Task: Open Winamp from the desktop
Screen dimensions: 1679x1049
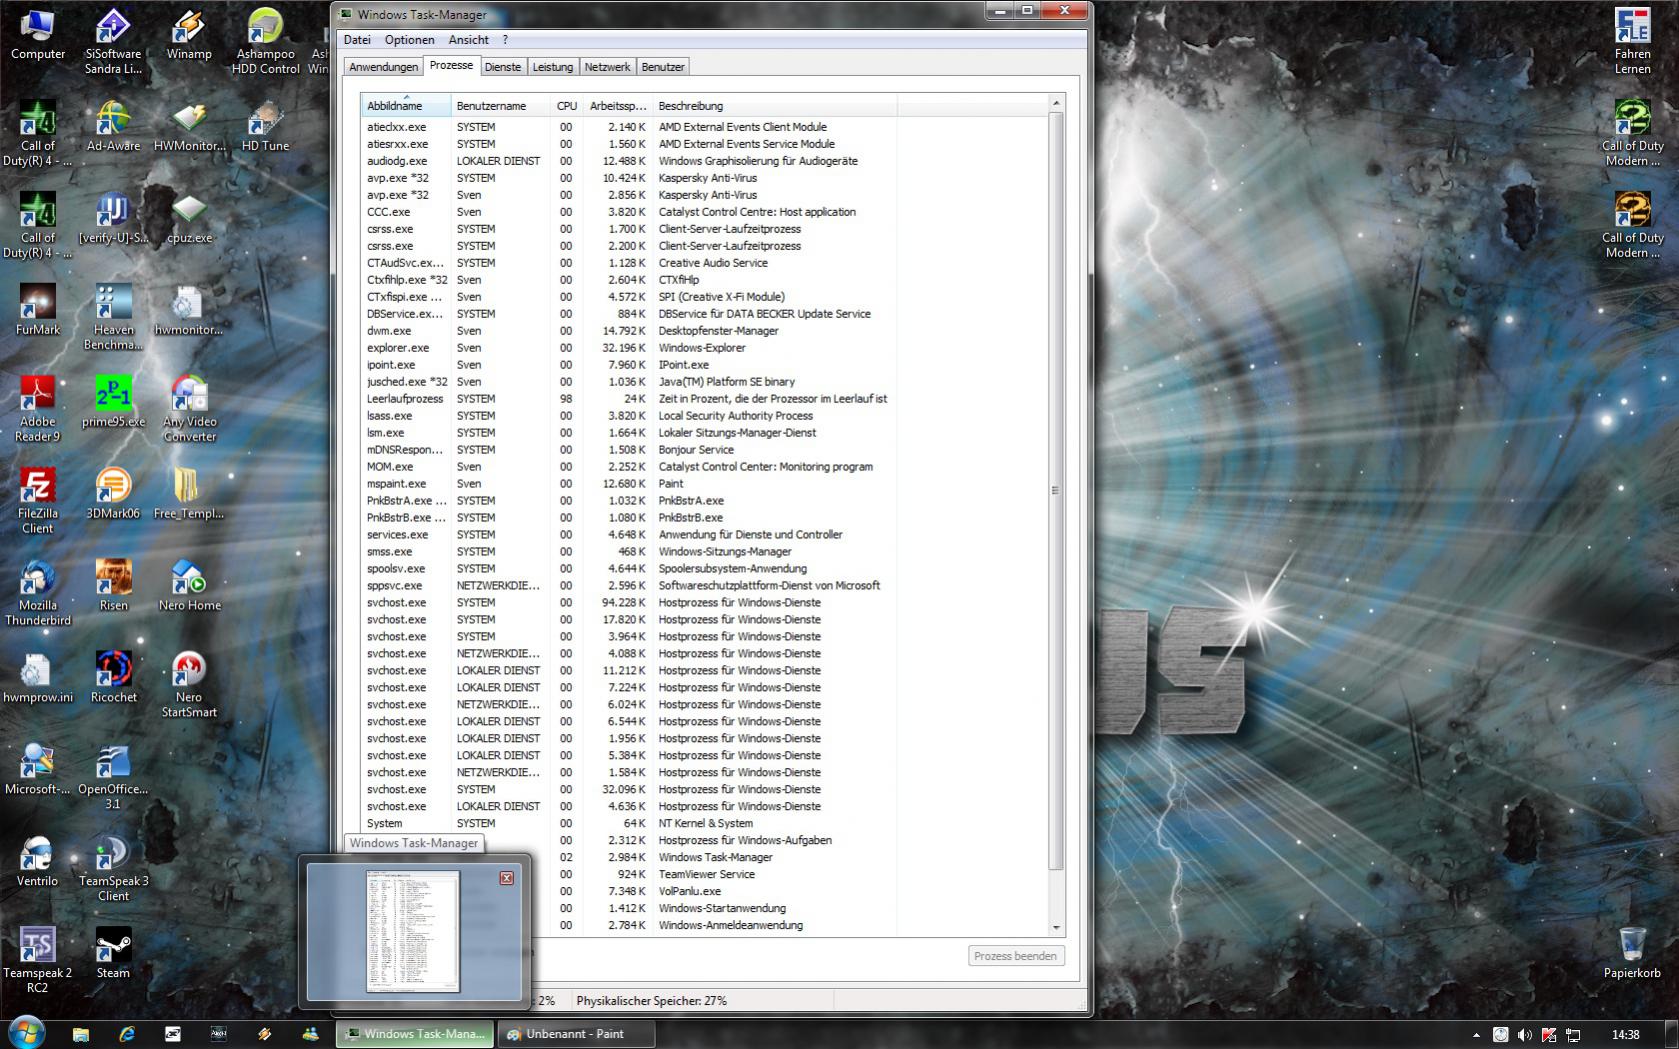Action: [x=189, y=35]
